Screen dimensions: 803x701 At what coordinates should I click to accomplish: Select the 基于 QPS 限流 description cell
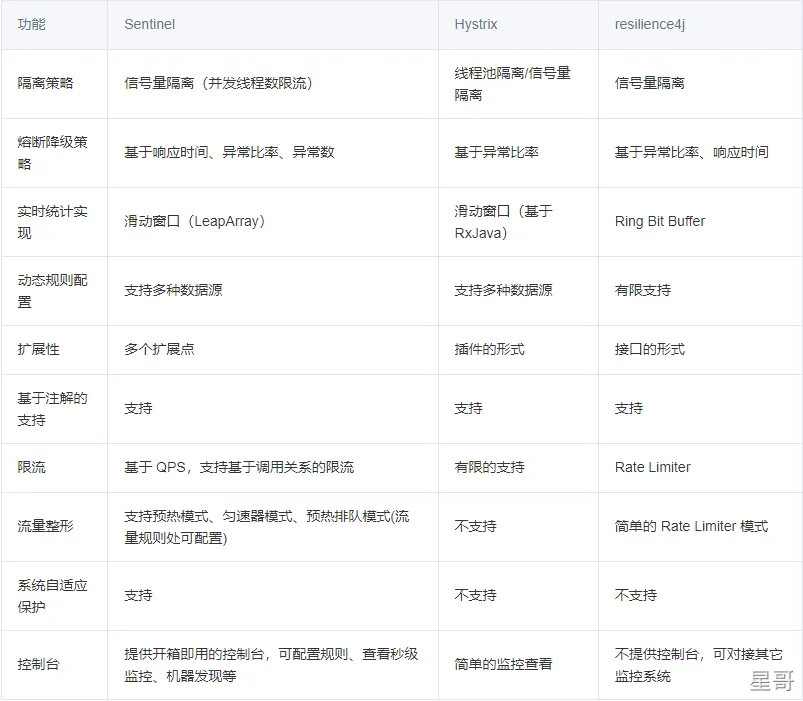click(x=238, y=467)
